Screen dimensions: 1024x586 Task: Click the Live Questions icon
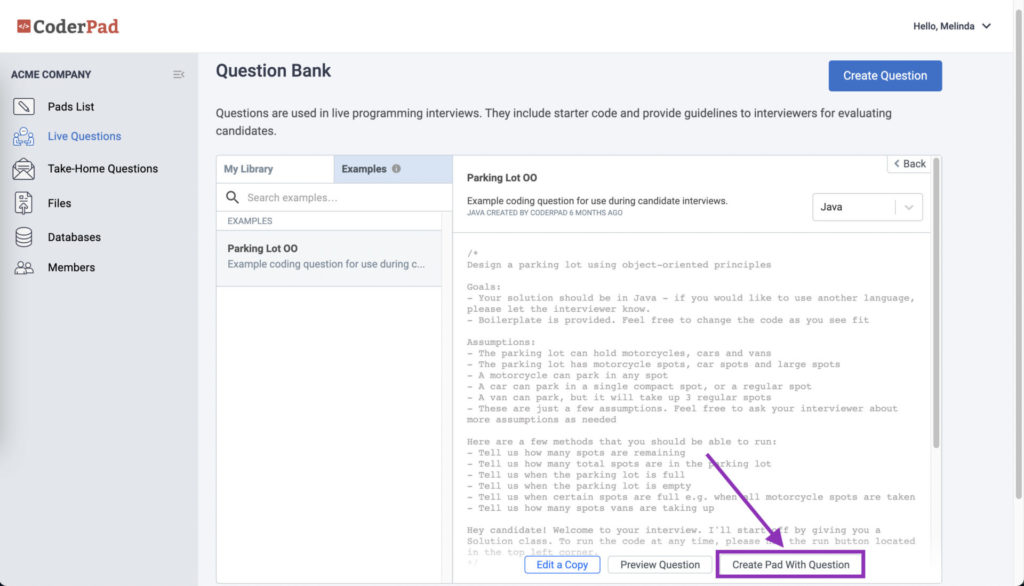(24, 137)
